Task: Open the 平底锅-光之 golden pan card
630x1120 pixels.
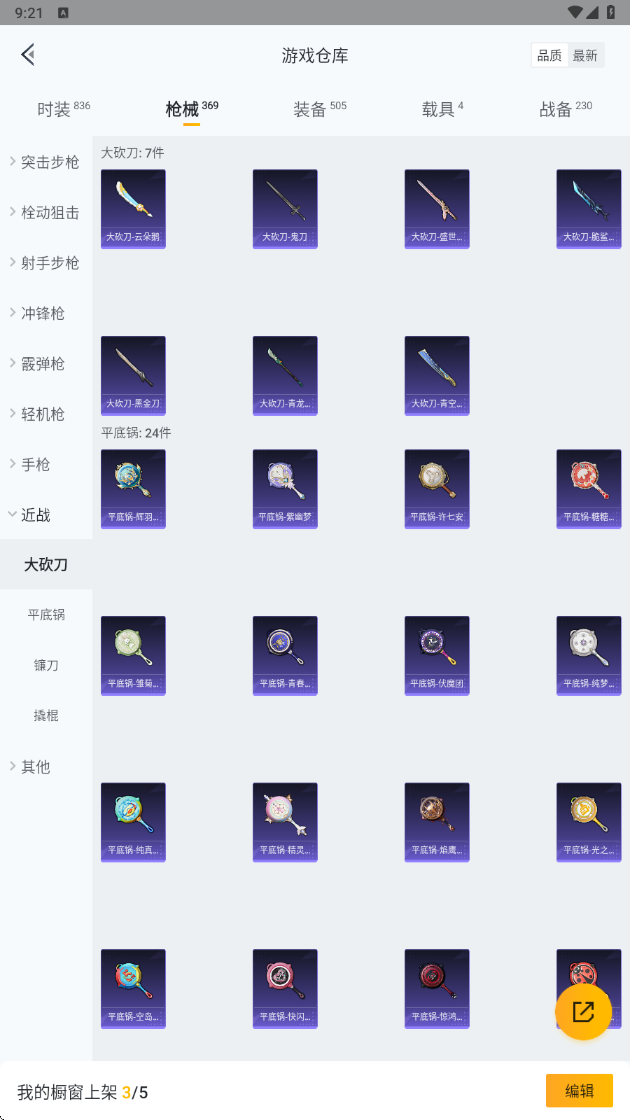Action: [x=589, y=822]
